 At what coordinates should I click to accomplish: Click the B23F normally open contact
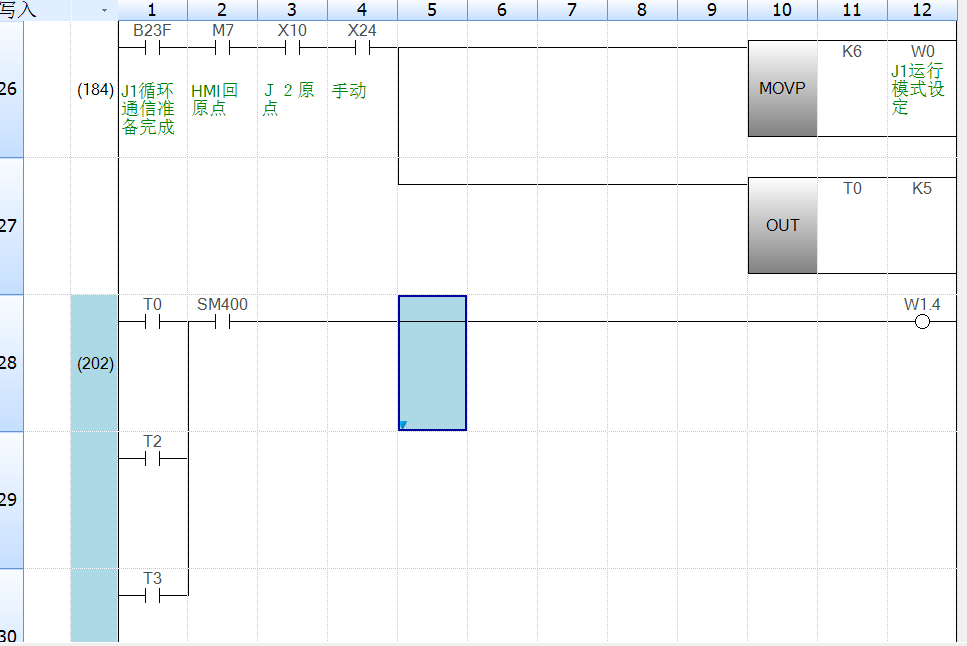point(152,47)
